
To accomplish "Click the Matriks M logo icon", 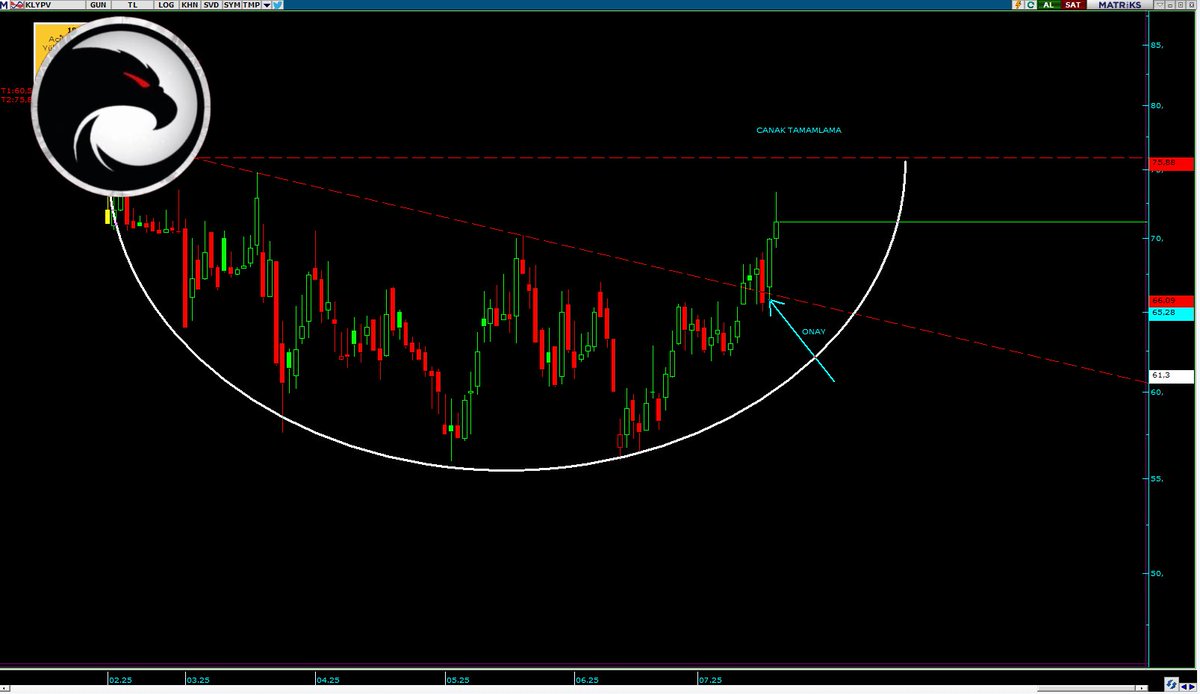I will coord(4,5).
